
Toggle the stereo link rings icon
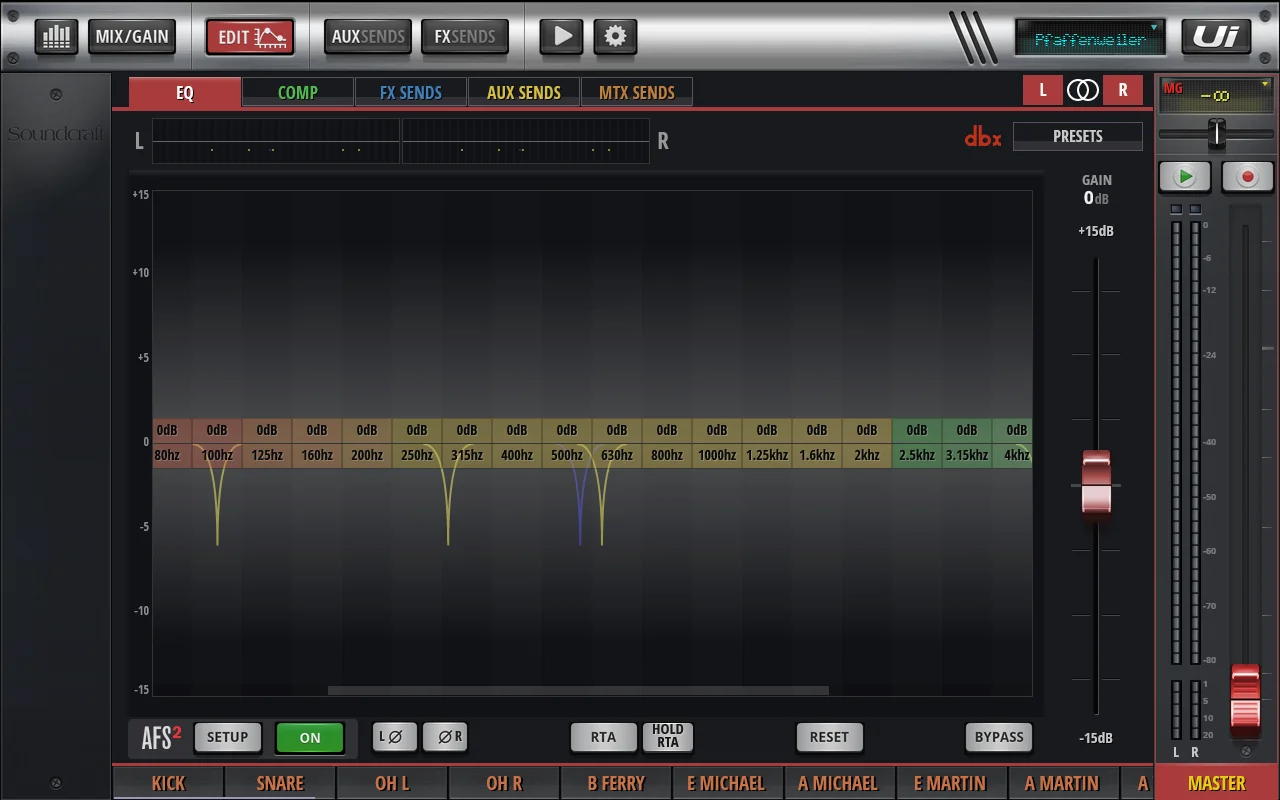(1082, 90)
